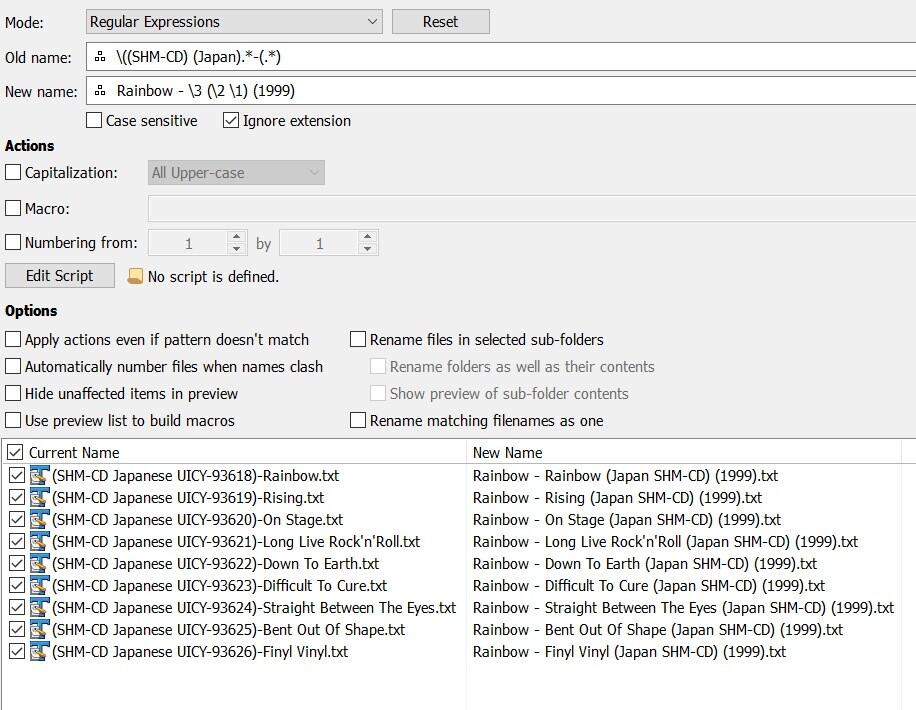Open the pattern helper icon in Old name field
This screenshot has height=710, width=916.
[100, 57]
